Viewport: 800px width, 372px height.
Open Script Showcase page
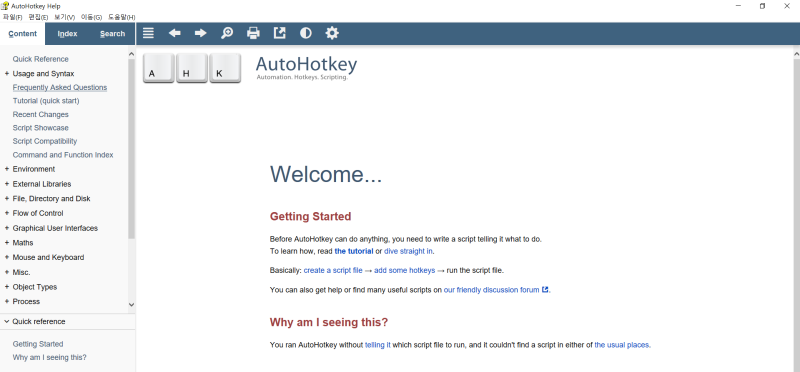(x=40, y=128)
